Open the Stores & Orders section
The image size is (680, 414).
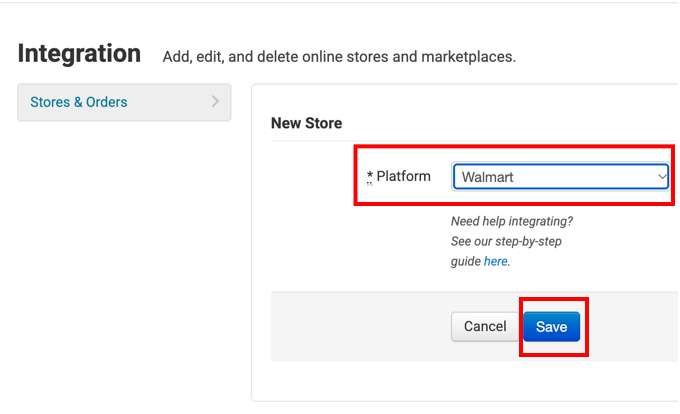click(x=124, y=102)
